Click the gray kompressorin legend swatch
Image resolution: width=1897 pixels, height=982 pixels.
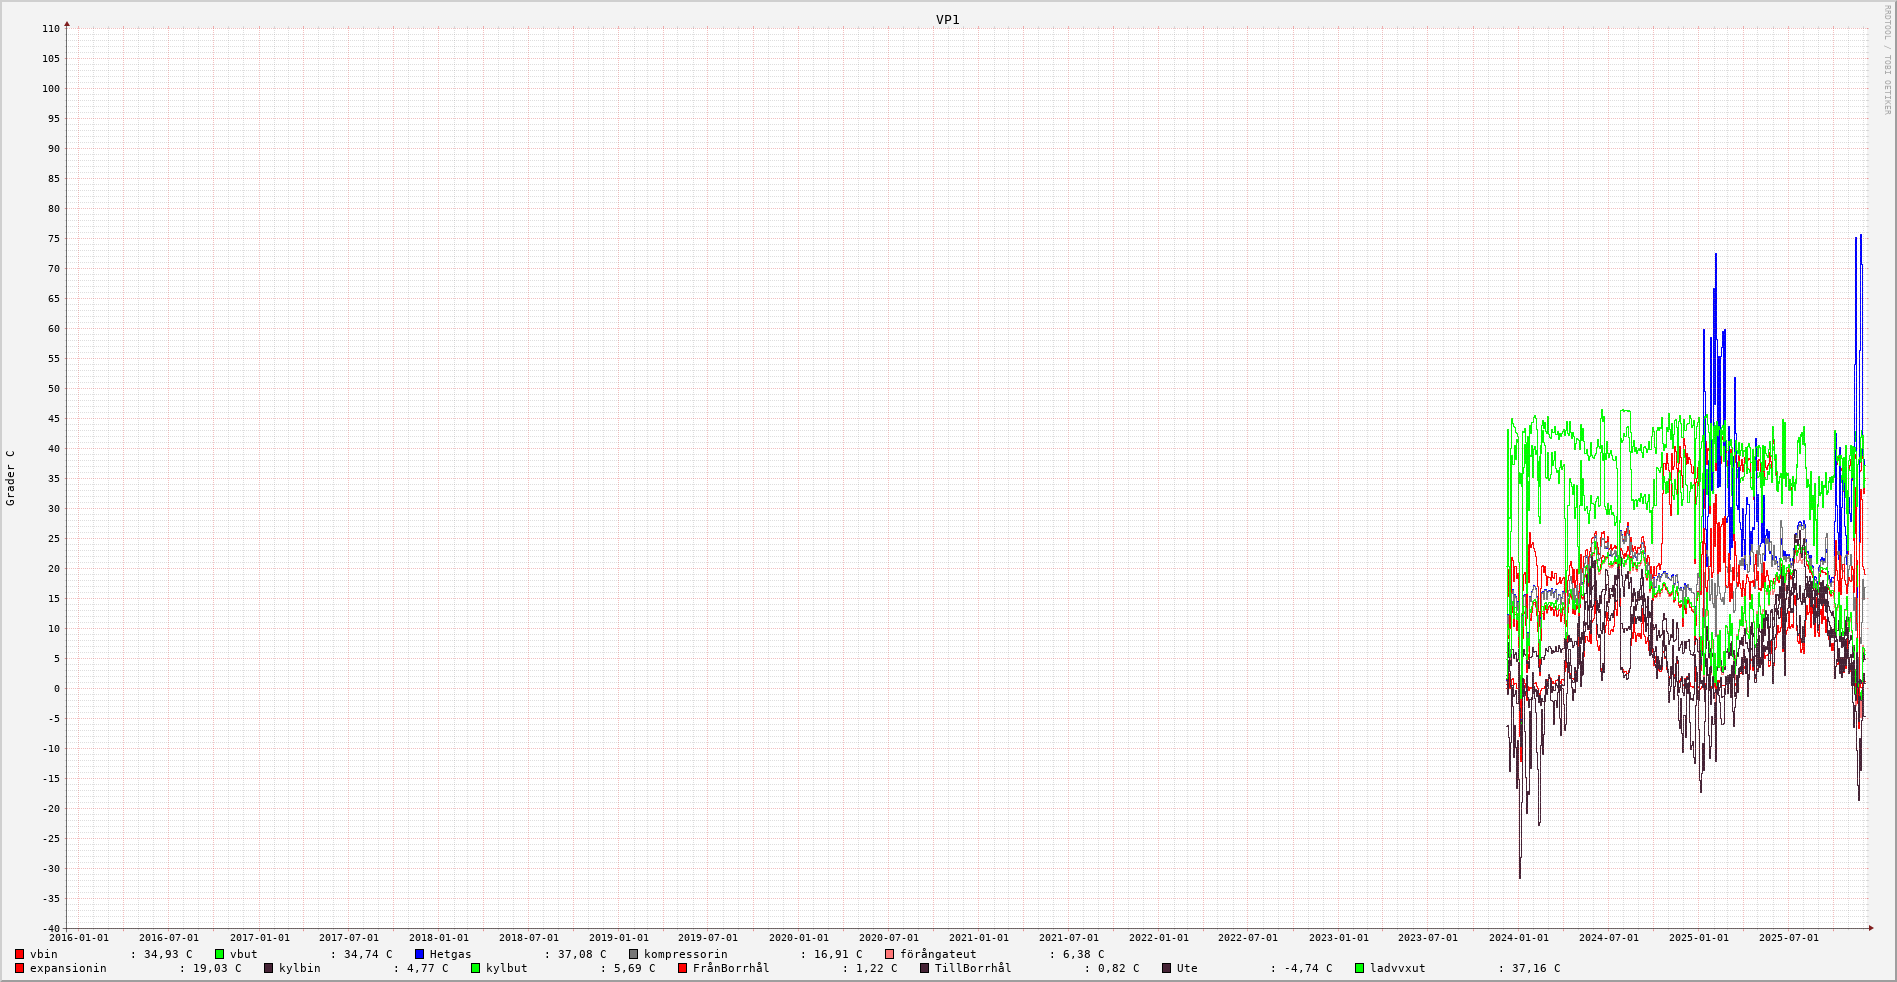(x=634, y=954)
